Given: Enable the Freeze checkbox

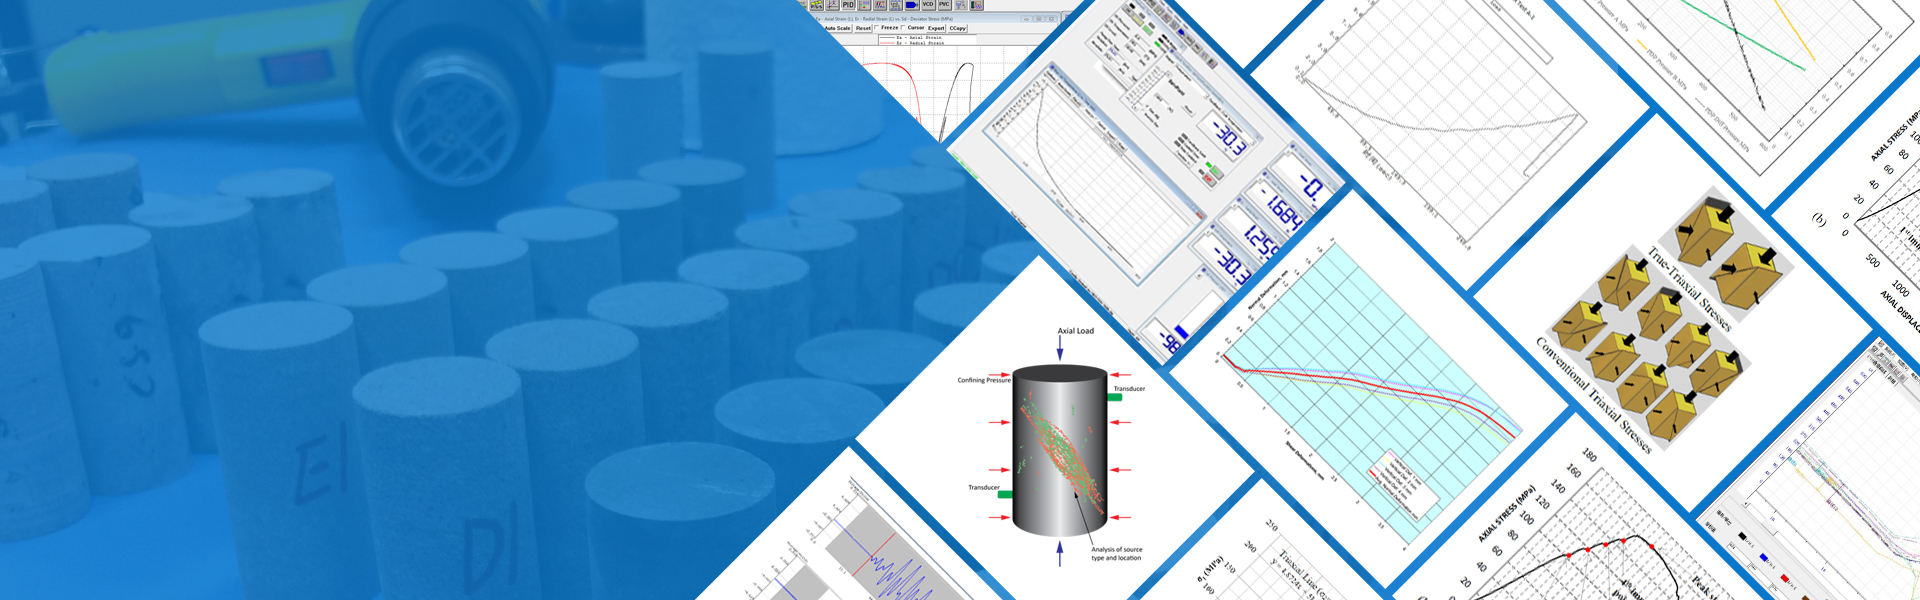Looking at the screenshot, I should click(x=878, y=28).
